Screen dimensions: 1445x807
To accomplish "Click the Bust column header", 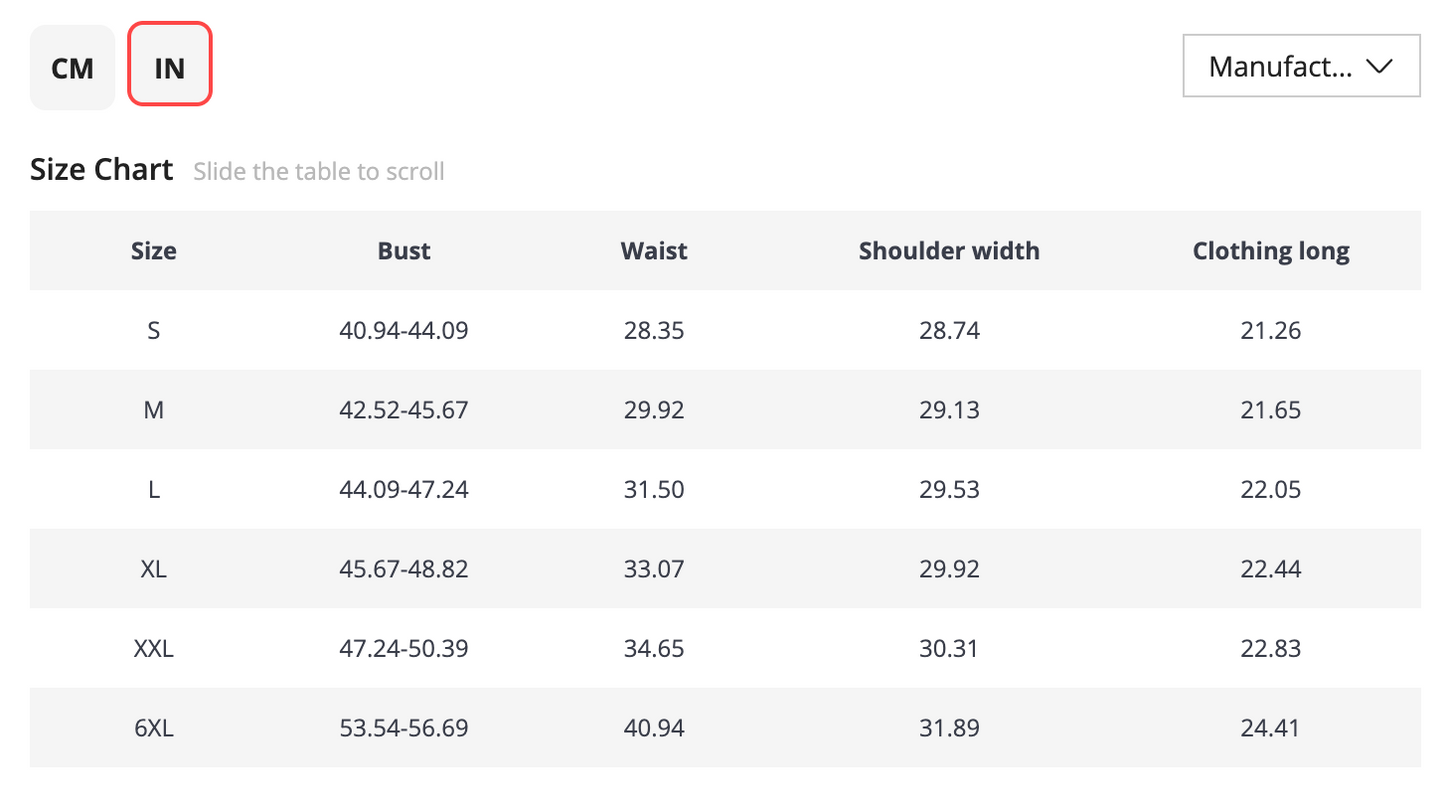I will tap(404, 250).
